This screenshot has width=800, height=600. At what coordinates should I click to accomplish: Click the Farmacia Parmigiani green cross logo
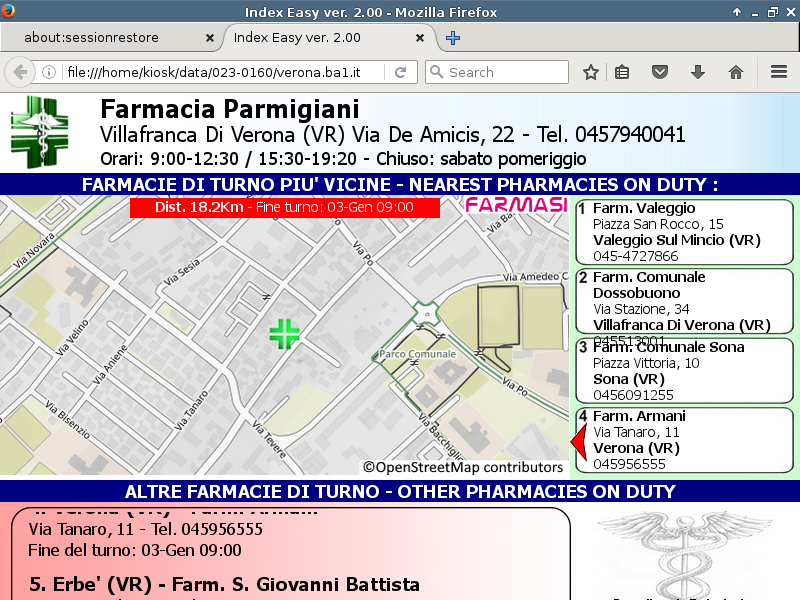(41, 132)
